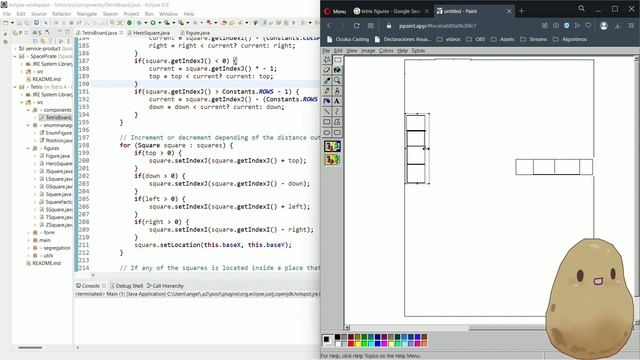Switch to the HeroSquare.java editor tab
The image size is (640, 360).
pos(151,33)
